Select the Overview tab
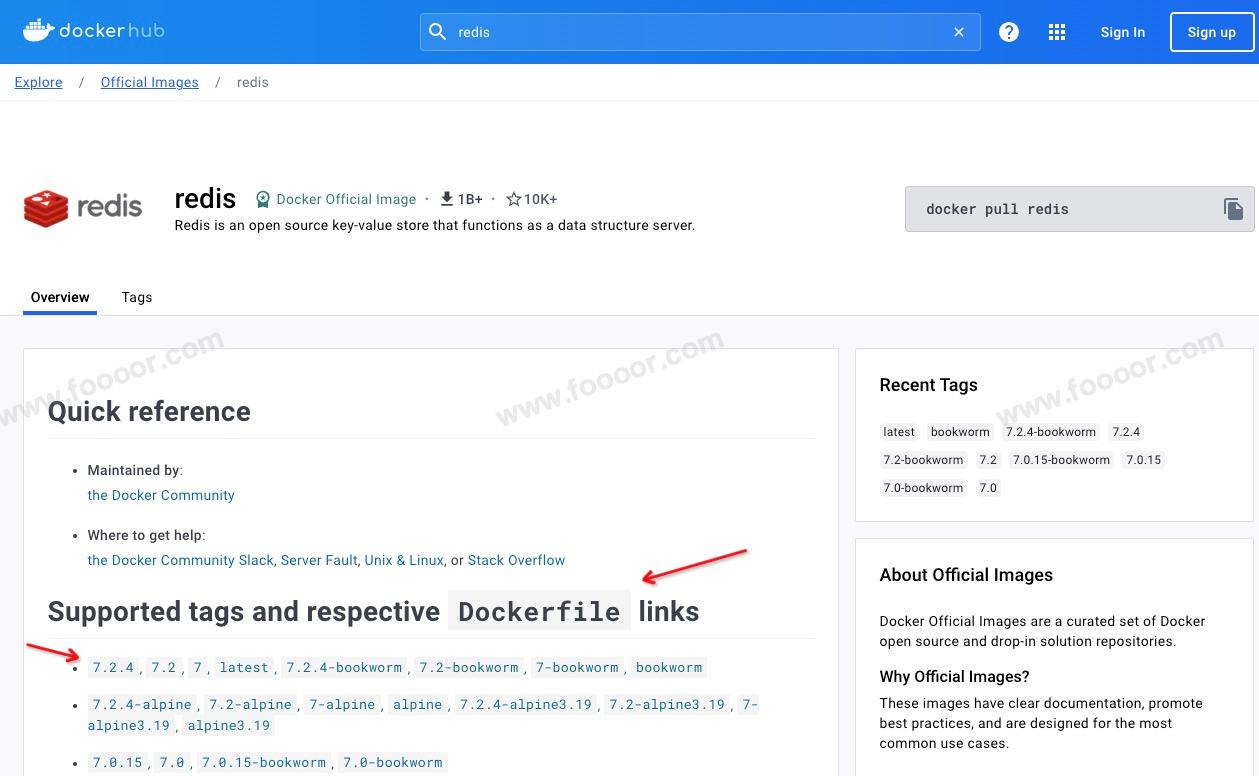 pyautogui.click(x=60, y=297)
